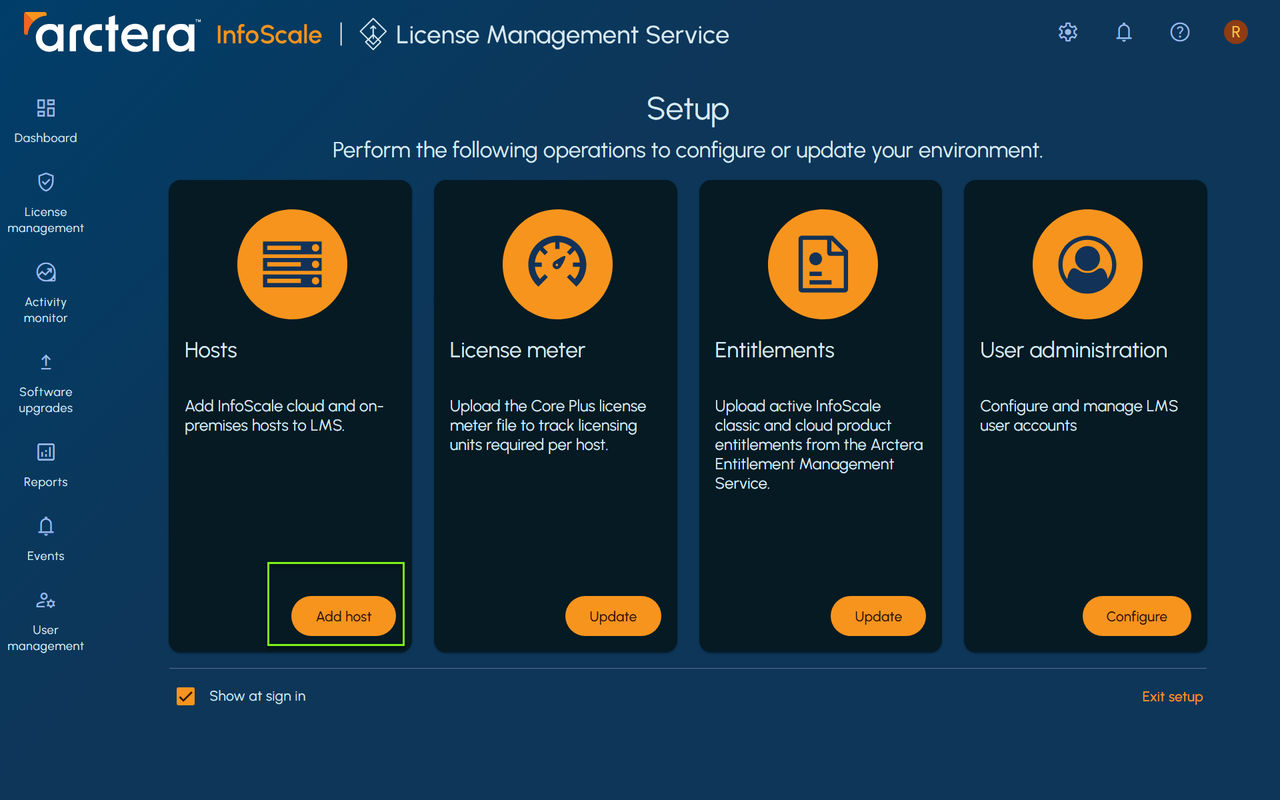Click "Perform the following operations" subtitle
The width and height of the screenshot is (1280, 800).
[x=688, y=151]
